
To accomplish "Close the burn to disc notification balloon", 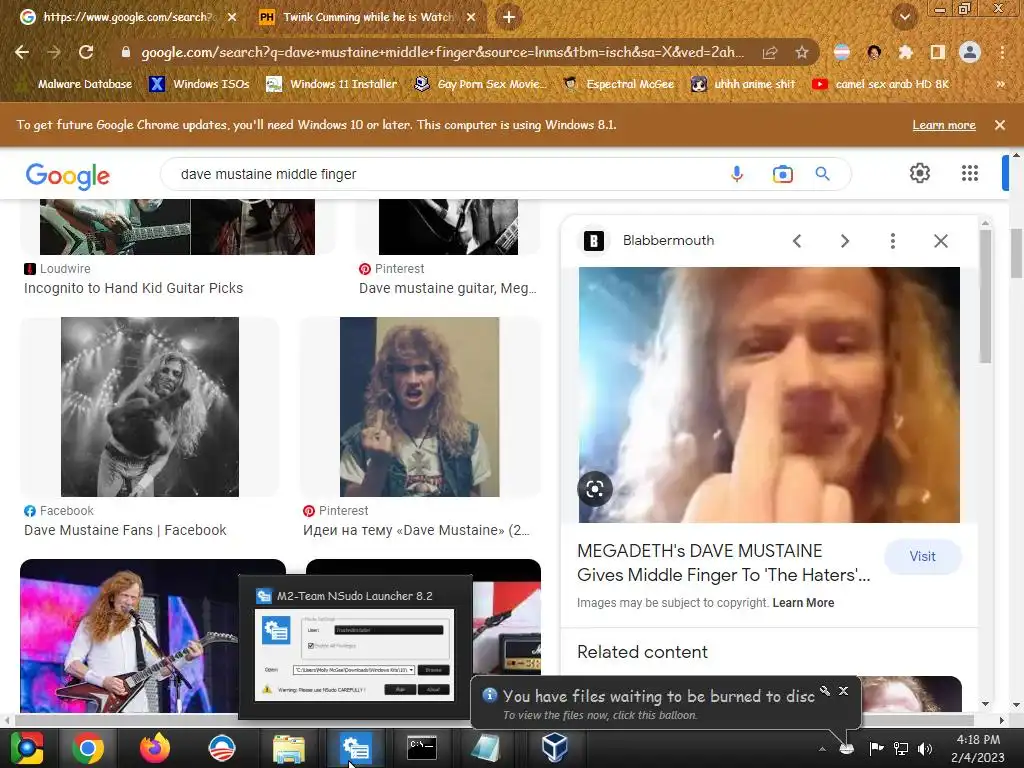I will (844, 690).
